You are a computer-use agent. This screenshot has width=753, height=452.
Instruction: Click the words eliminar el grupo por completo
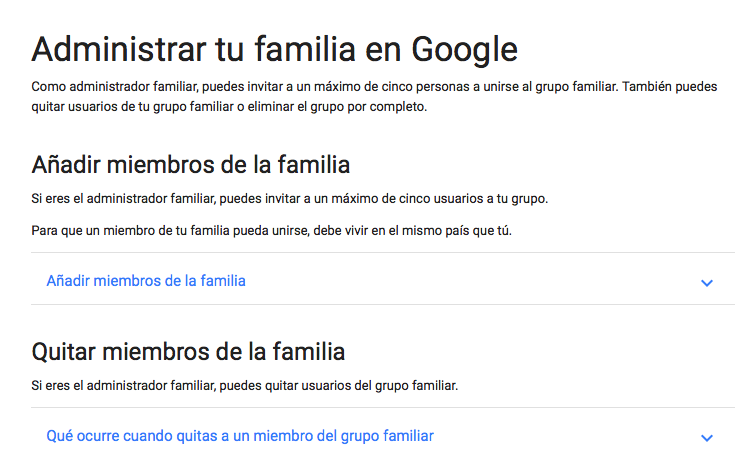tap(337, 107)
